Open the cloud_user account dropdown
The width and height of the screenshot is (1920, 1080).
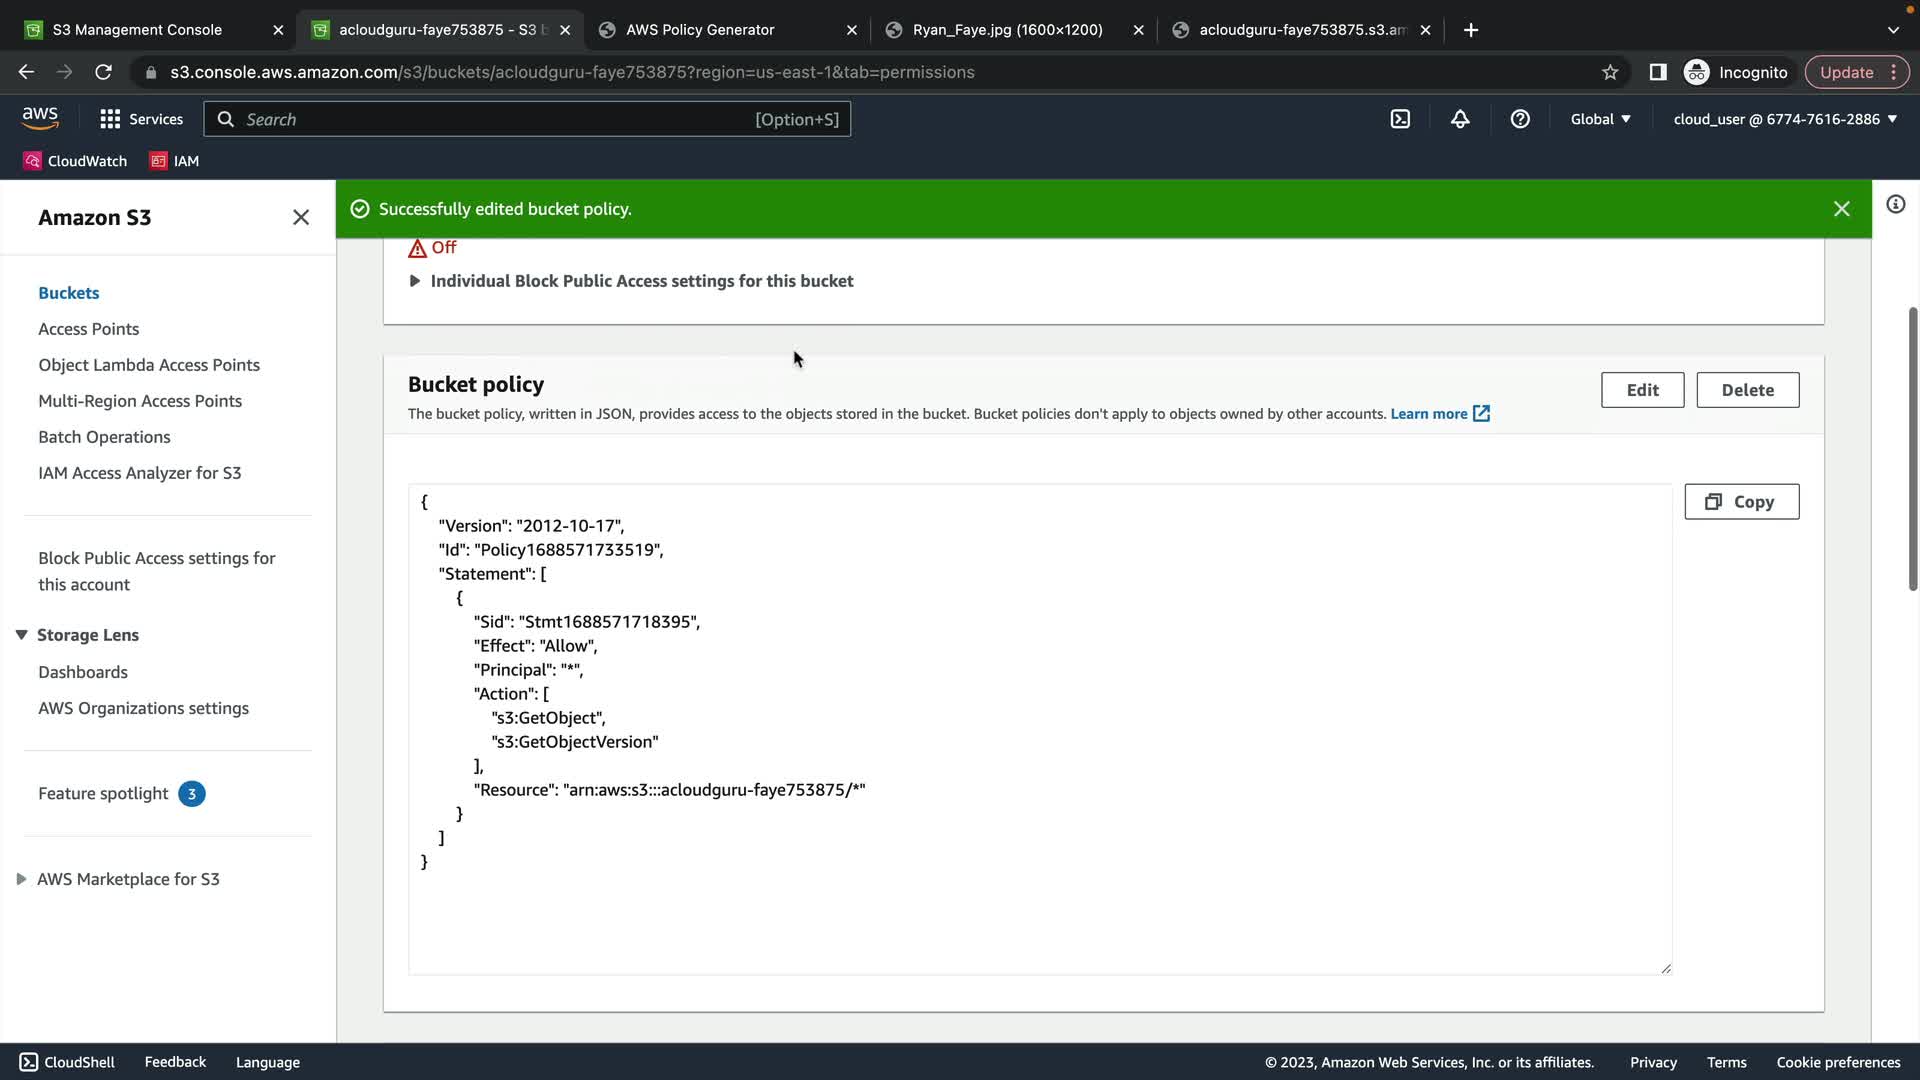click(x=1785, y=119)
